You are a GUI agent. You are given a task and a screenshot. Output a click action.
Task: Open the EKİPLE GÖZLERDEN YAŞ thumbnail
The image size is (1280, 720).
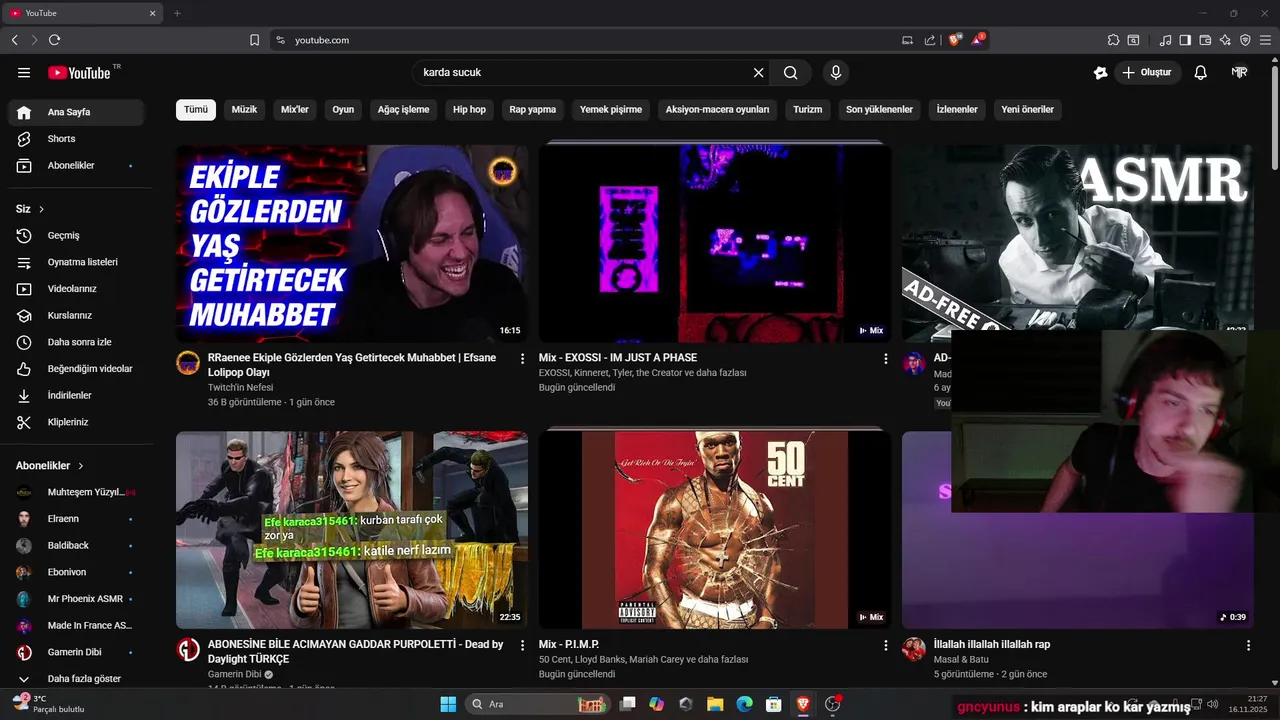click(x=352, y=244)
